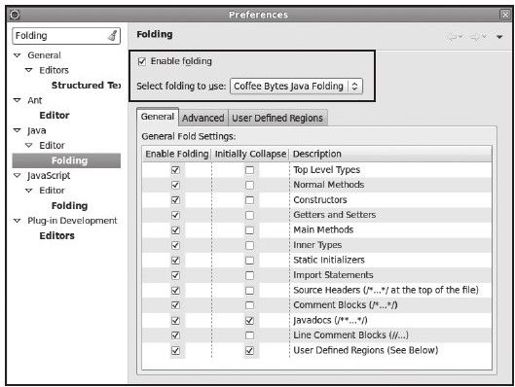Collapse the JavaScript tree node
515x387 pixels.
click(x=17, y=175)
